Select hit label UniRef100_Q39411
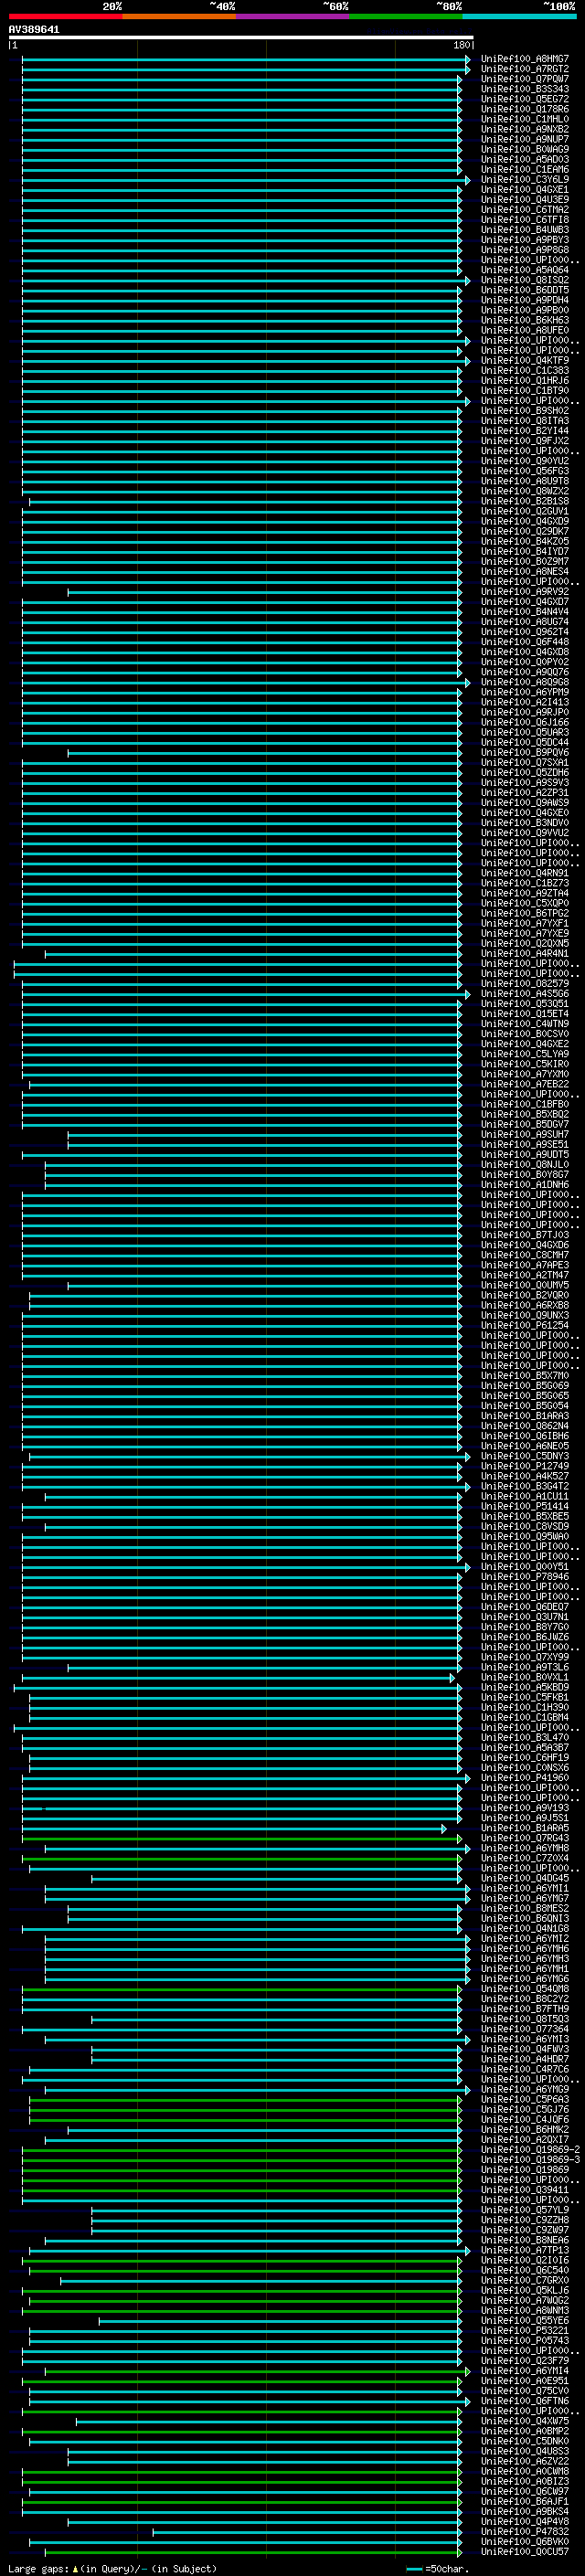585x2576 pixels. pos(525,2192)
